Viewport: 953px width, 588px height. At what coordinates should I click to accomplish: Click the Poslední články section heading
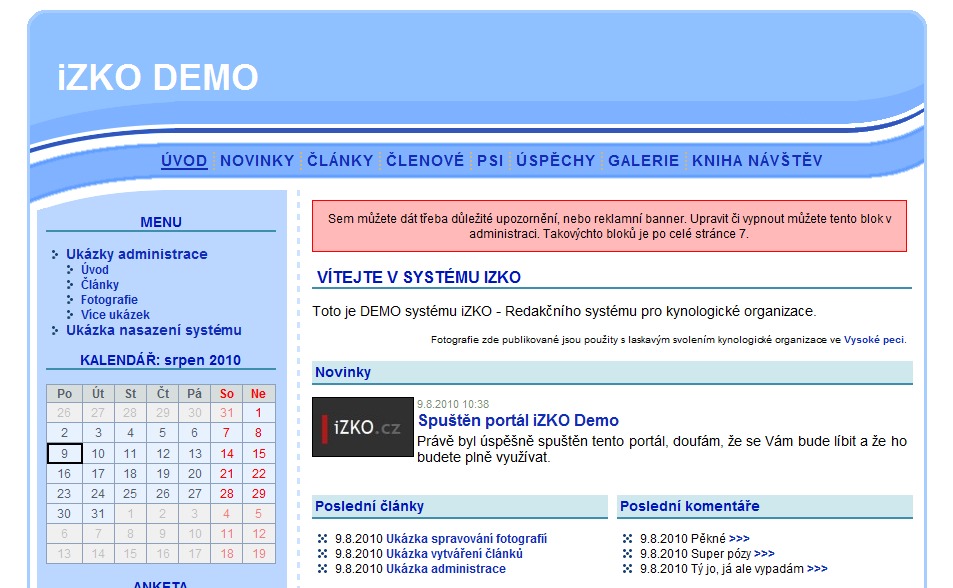coord(370,506)
